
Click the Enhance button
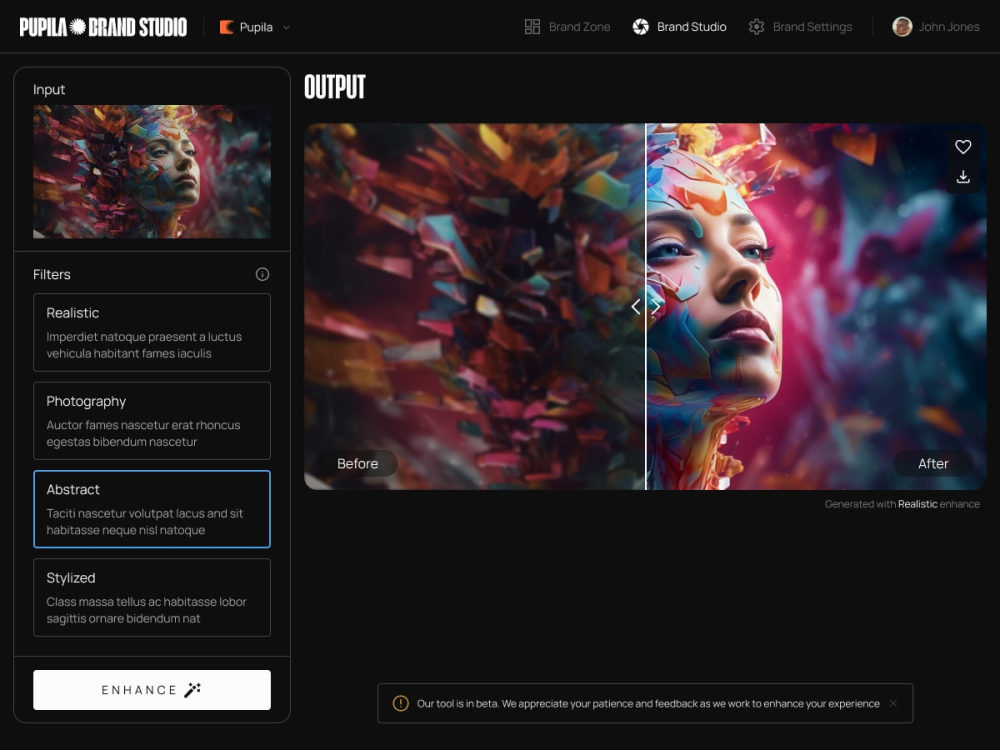coord(152,690)
